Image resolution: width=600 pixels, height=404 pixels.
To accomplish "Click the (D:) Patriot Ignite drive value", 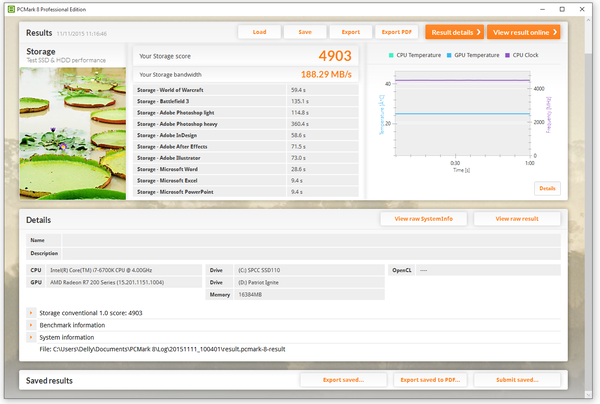I will click(x=258, y=282).
